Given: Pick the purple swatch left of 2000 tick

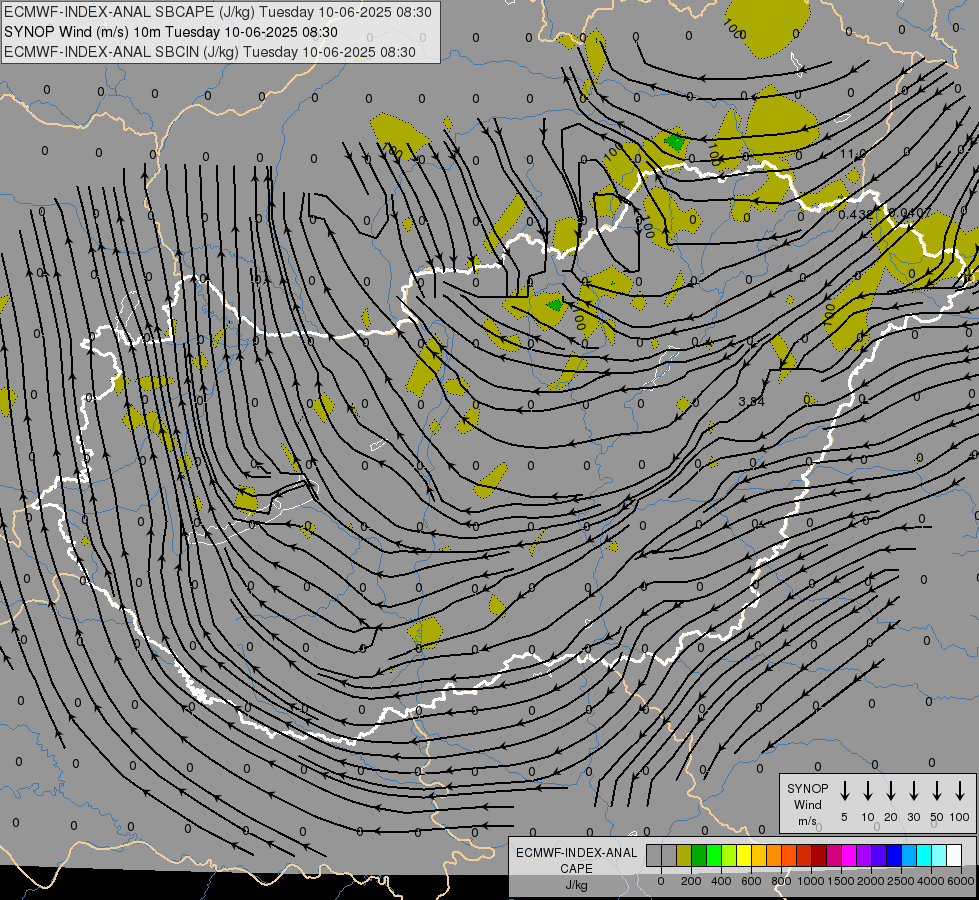Looking at the screenshot, I should (863, 855).
